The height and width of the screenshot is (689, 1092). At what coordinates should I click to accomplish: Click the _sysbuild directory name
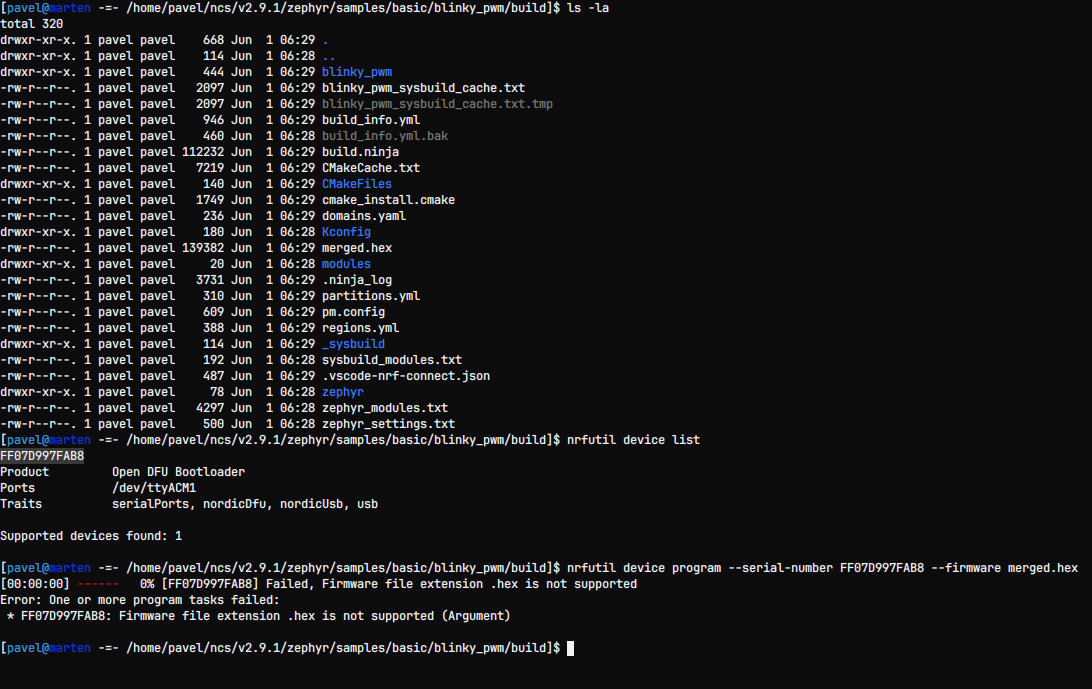point(353,344)
